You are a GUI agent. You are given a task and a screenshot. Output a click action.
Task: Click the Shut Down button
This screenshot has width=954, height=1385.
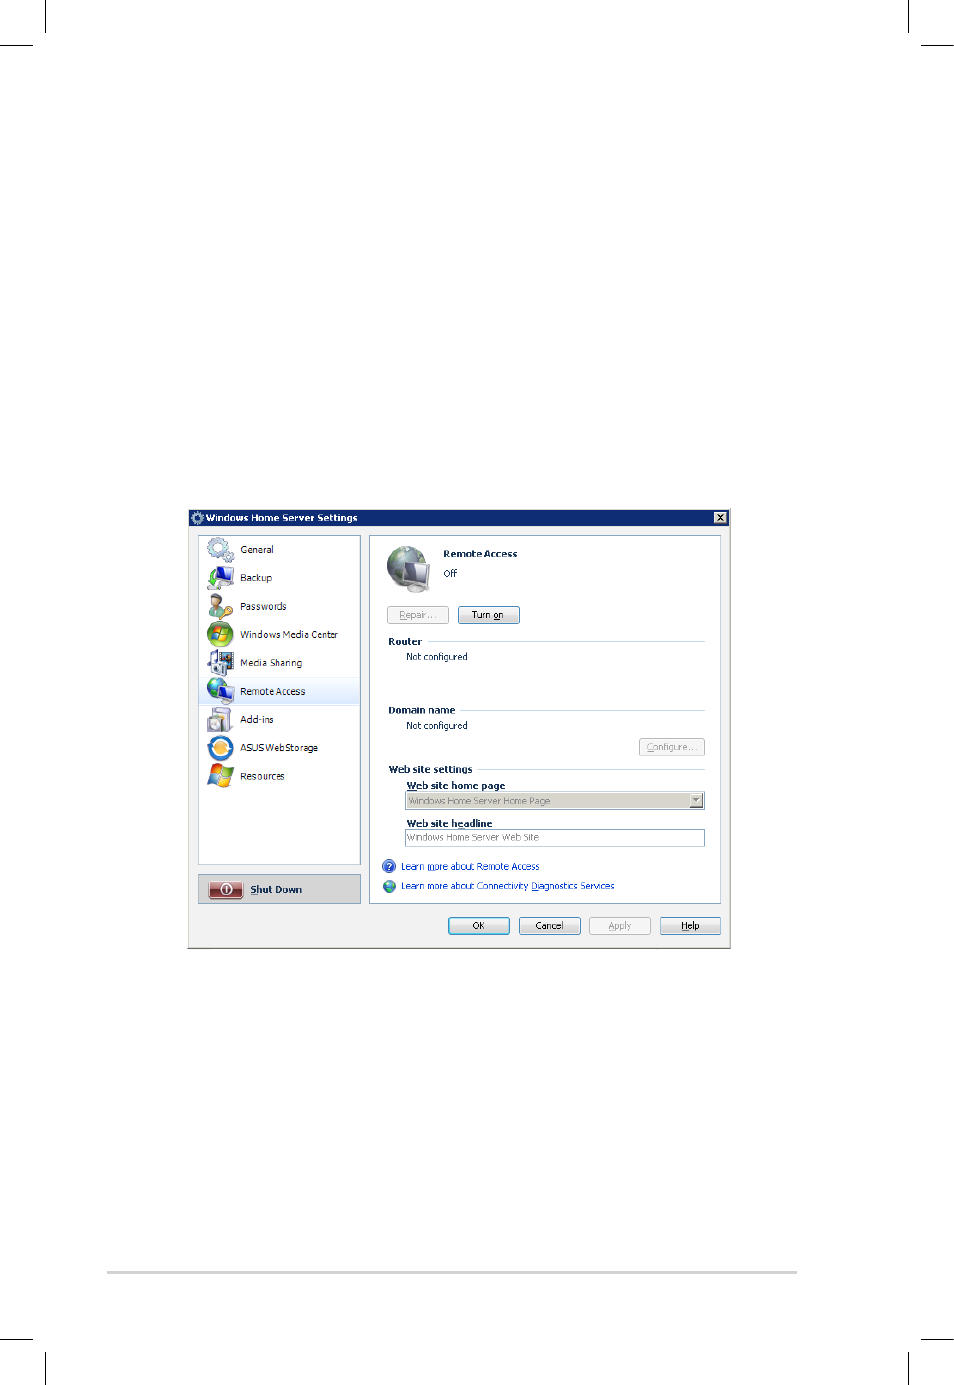pyautogui.click(x=279, y=889)
